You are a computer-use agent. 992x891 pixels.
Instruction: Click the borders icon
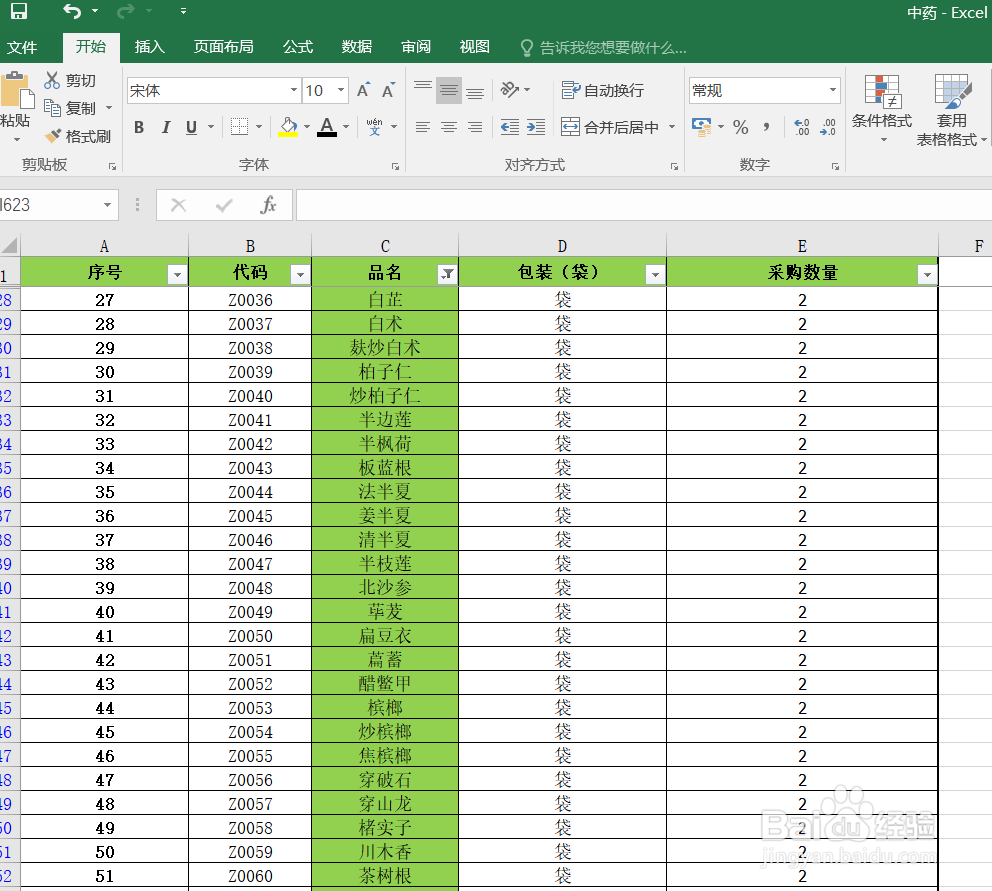[239, 127]
